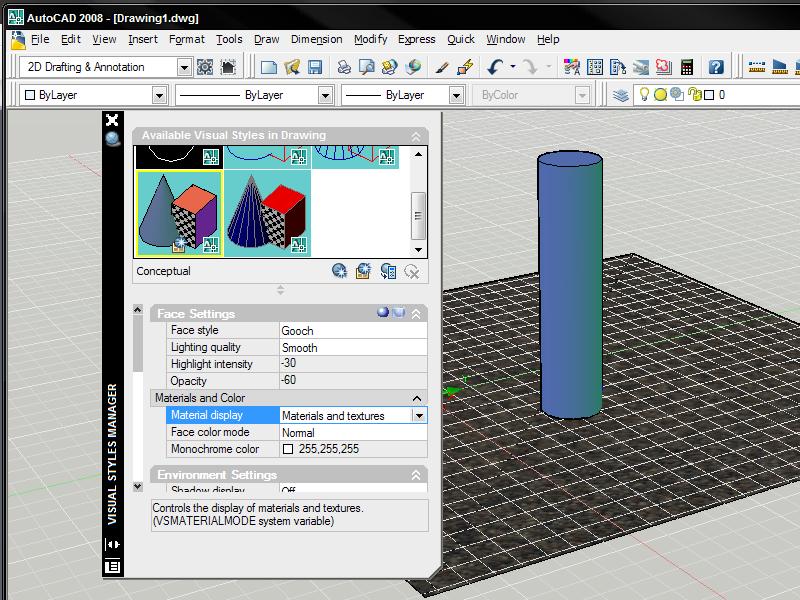800x600 pixels.
Task: Select the Realistic visual style thumbnail
Action: (x=267, y=213)
